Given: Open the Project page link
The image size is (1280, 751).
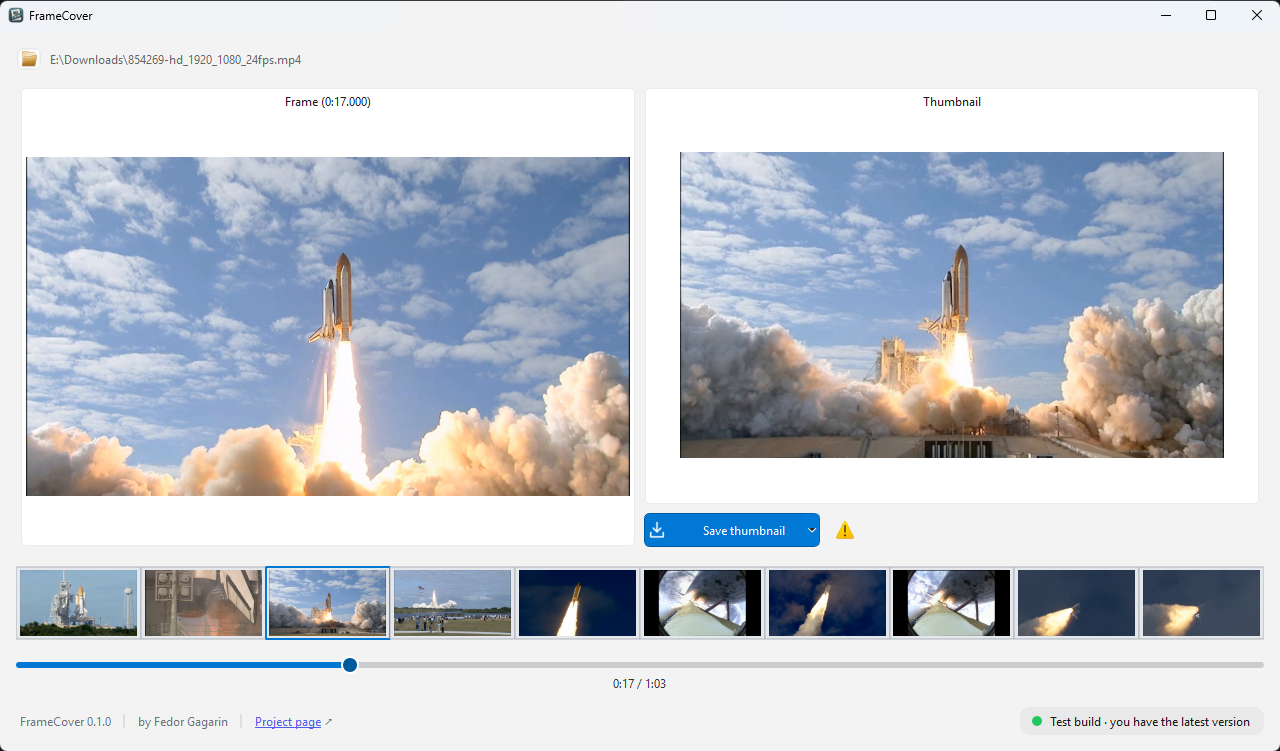Looking at the screenshot, I should coord(288,722).
